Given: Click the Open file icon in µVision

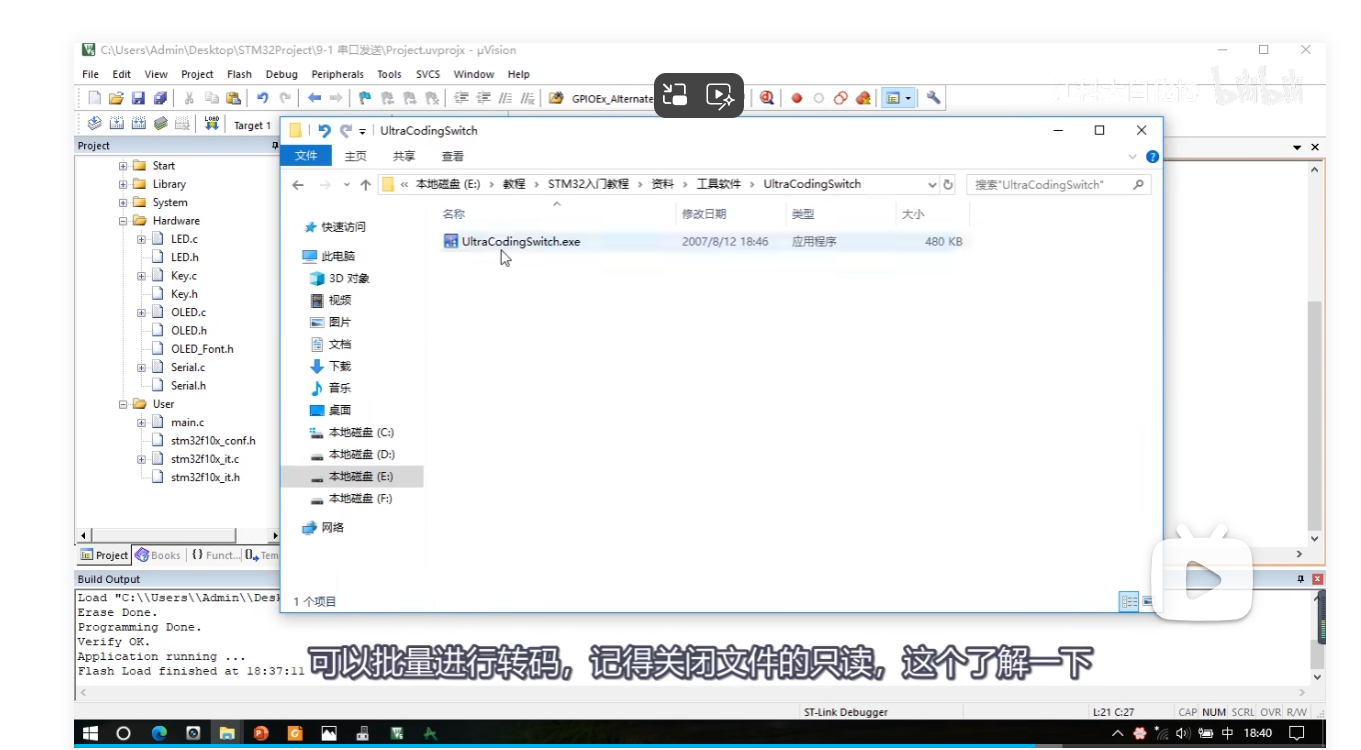Looking at the screenshot, I should 116,98.
